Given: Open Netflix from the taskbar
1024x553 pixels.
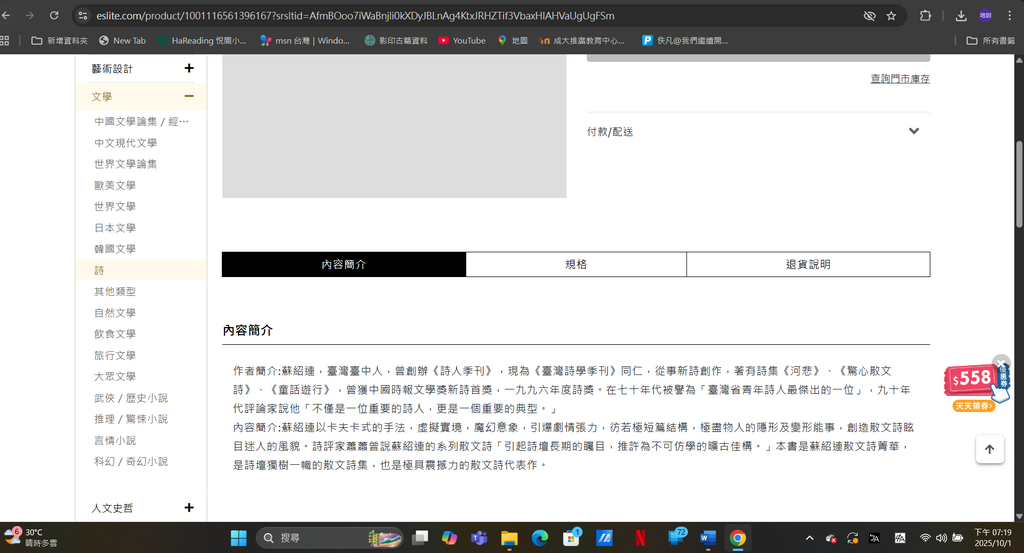Looking at the screenshot, I should 639,538.
